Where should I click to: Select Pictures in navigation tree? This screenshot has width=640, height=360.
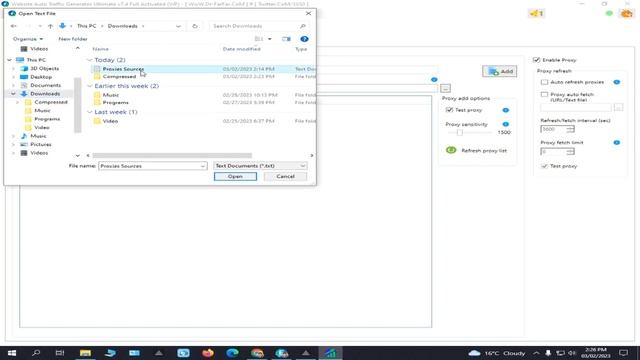click(x=41, y=144)
